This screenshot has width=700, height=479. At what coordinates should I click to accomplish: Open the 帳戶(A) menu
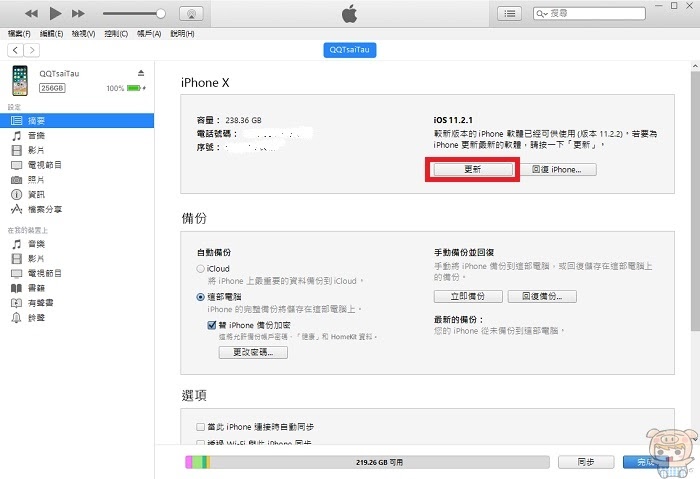click(149, 33)
